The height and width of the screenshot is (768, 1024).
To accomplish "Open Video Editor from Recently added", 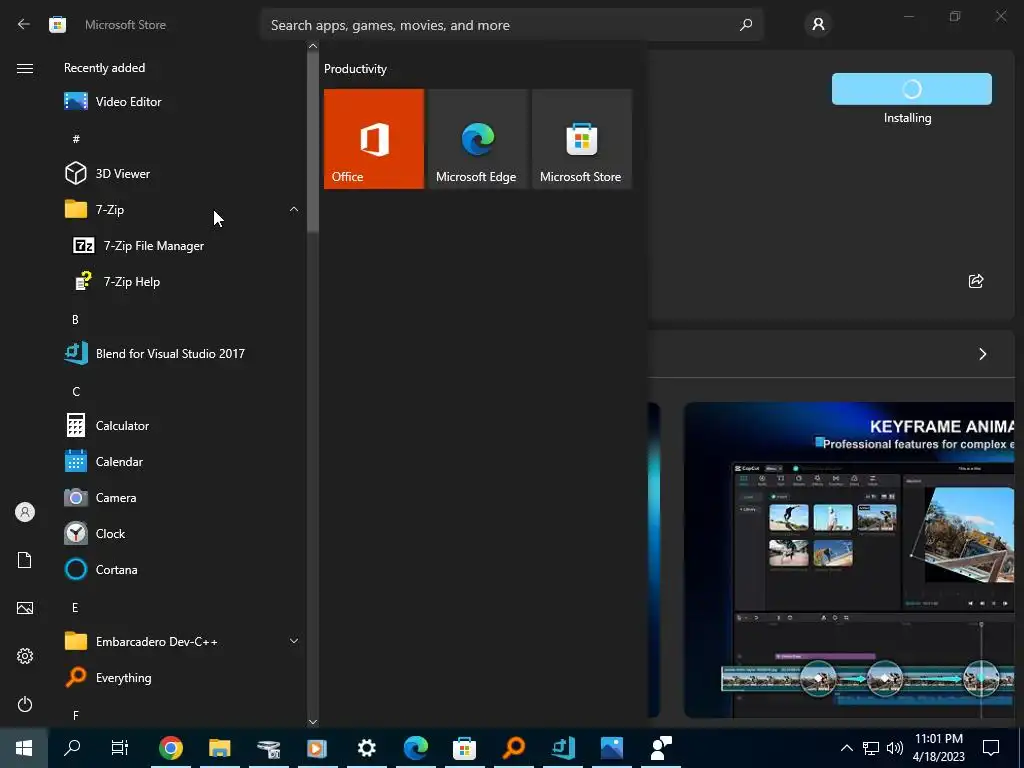I will coord(183,102).
